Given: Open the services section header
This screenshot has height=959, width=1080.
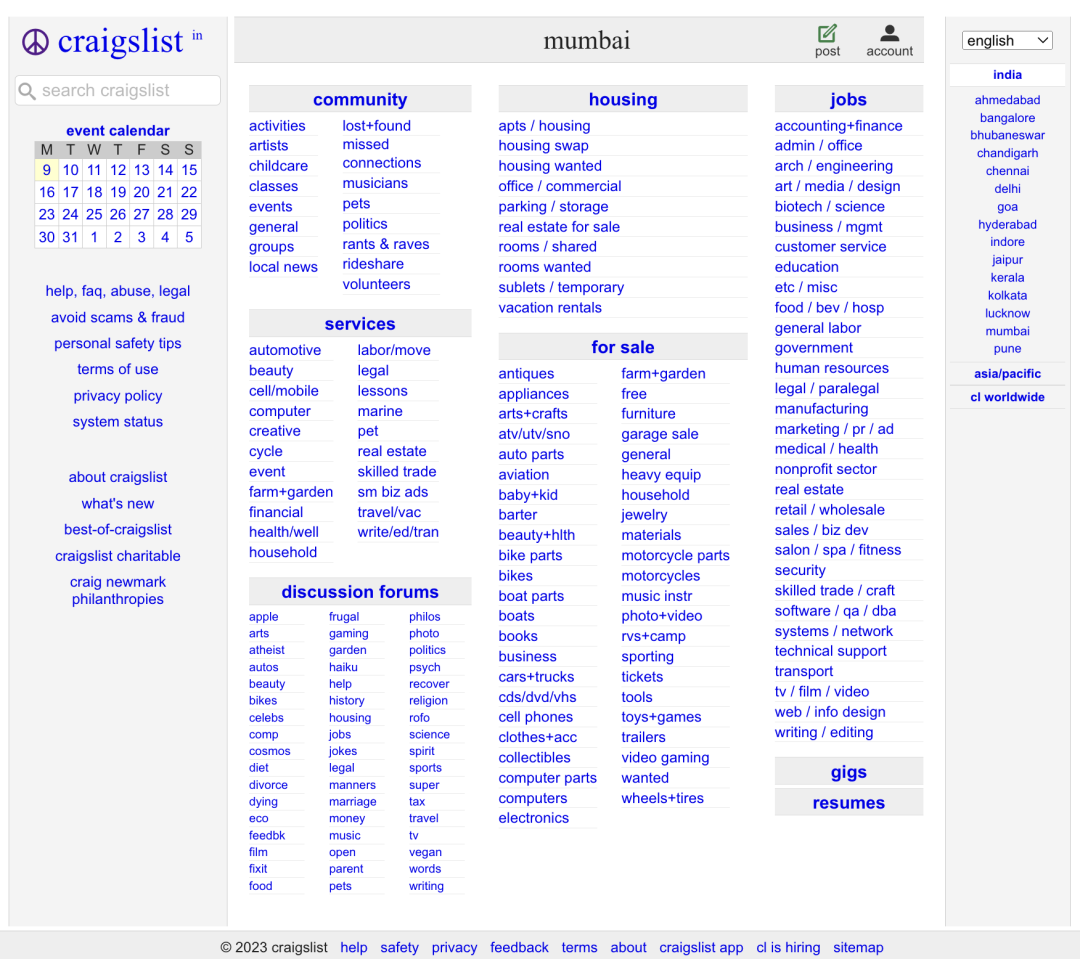Looking at the screenshot, I should [360, 324].
